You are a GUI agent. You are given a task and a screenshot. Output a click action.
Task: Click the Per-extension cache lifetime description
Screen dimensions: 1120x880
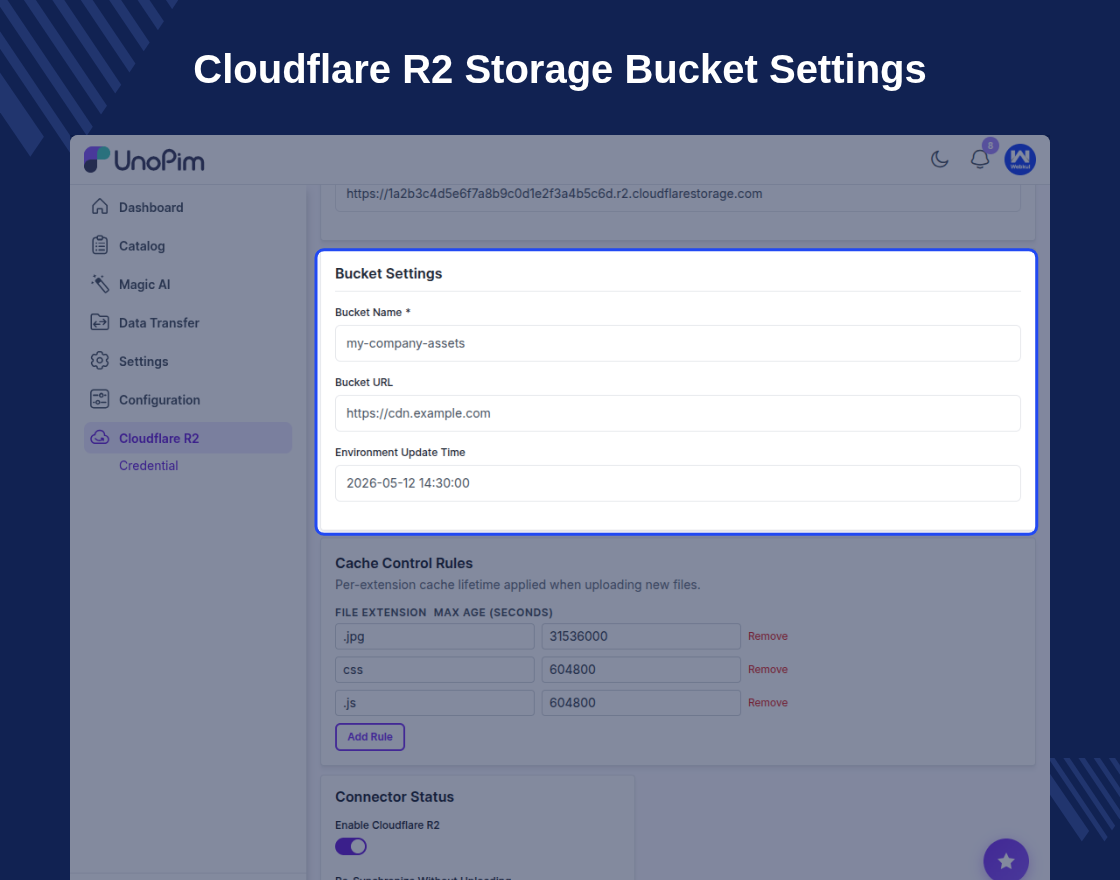pos(518,585)
